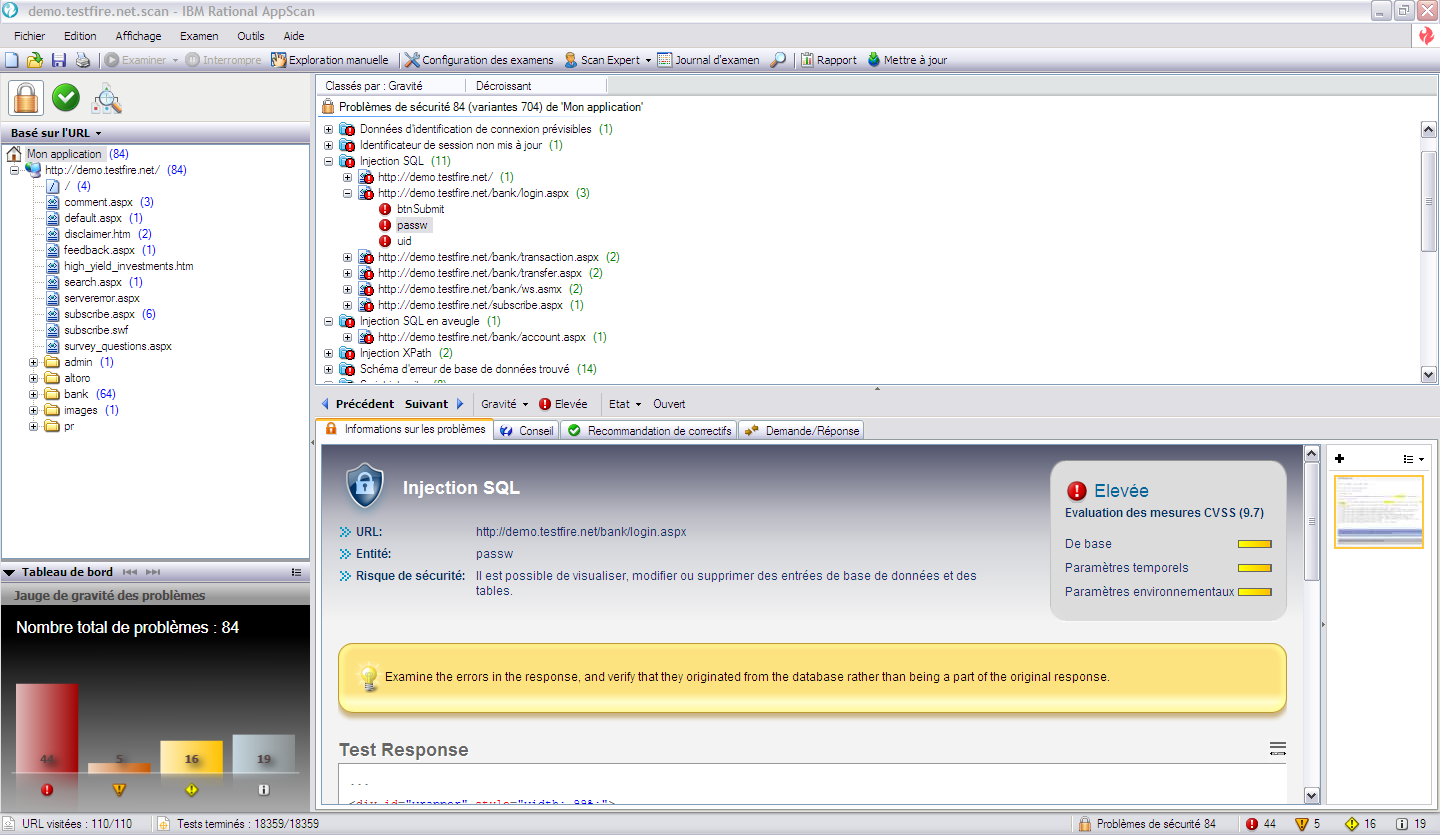Click the Mettre à jour update button
Viewport: 1440px width, 836px height.
pyautogui.click(x=906, y=60)
